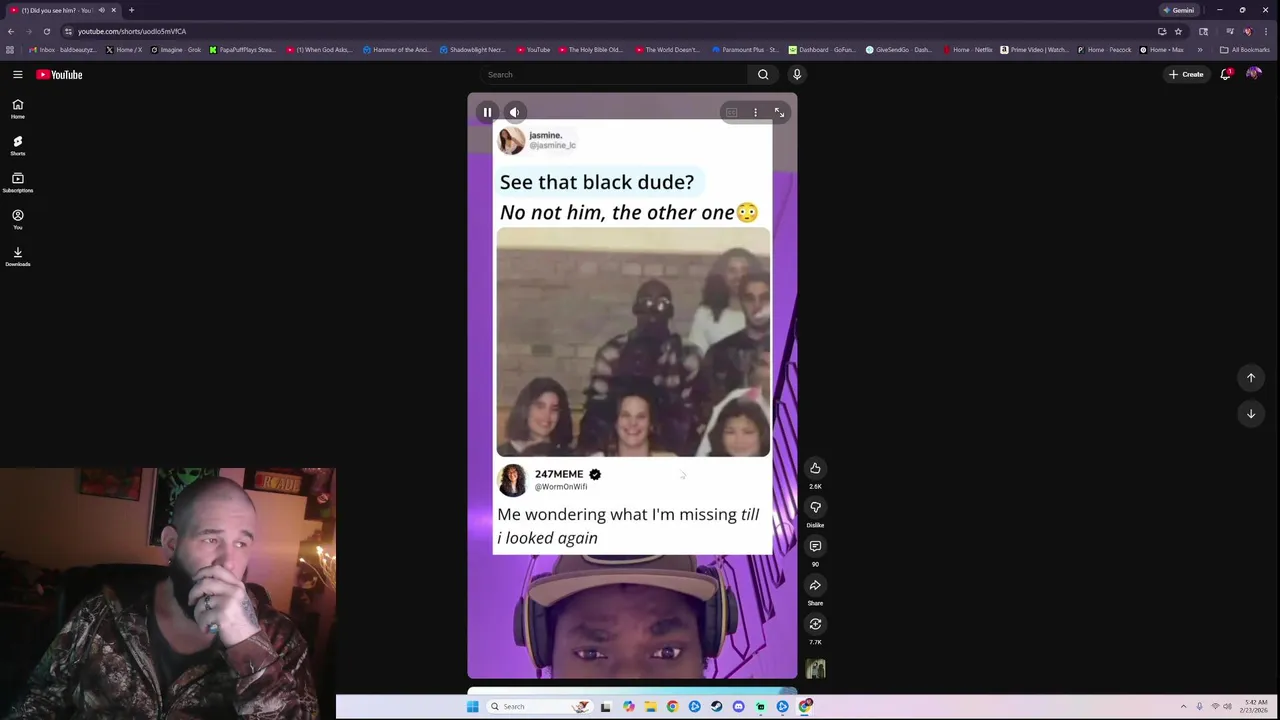Image resolution: width=1280 pixels, height=720 pixels.
Task: Open Steam from the taskbar
Action: tap(716, 707)
